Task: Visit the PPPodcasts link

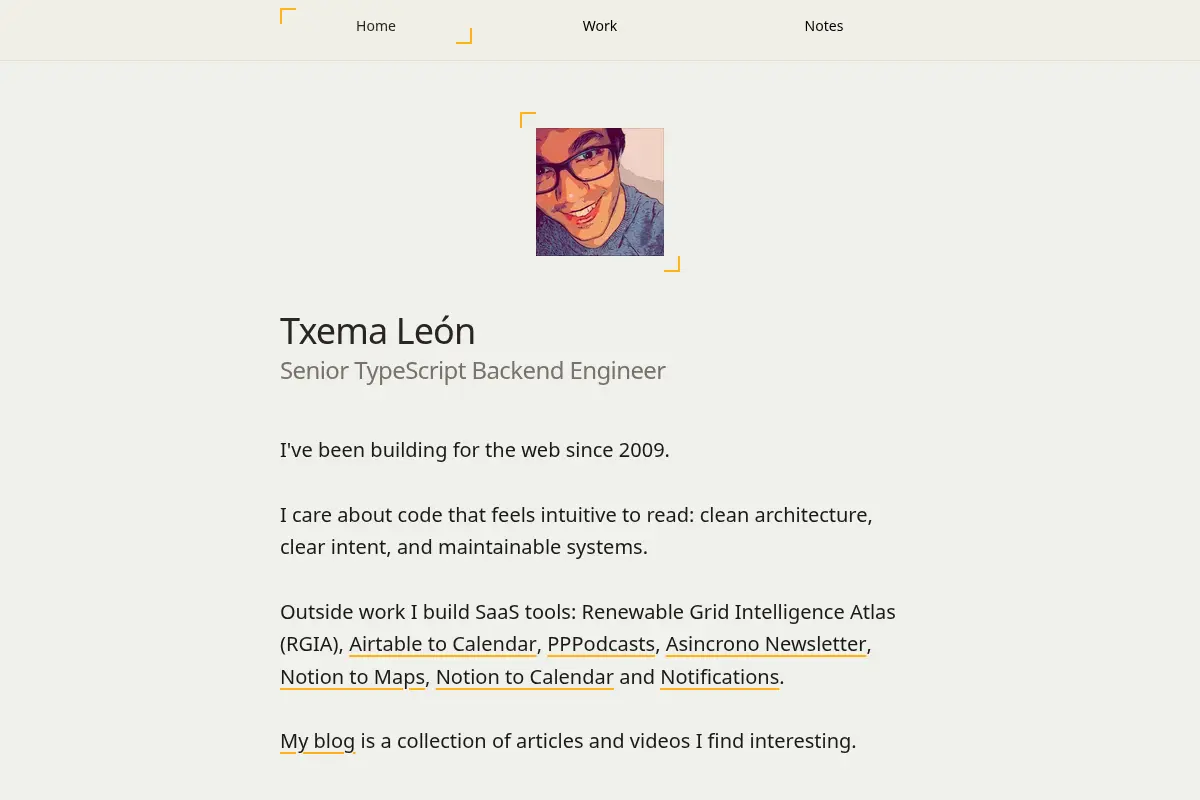Action: [x=601, y=644]
